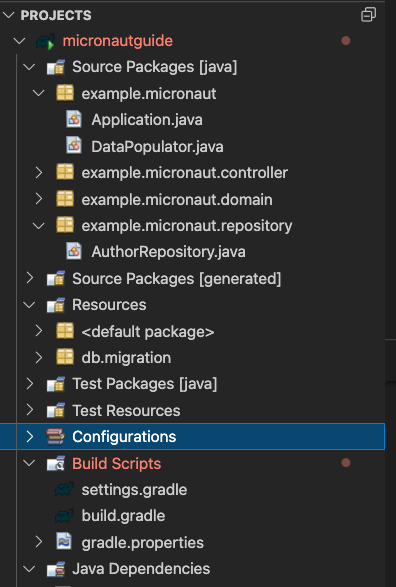Image resolution: width=396 pixels, height=587 pixels.
Task: Open build.gradle file
Action: point(124,516)
